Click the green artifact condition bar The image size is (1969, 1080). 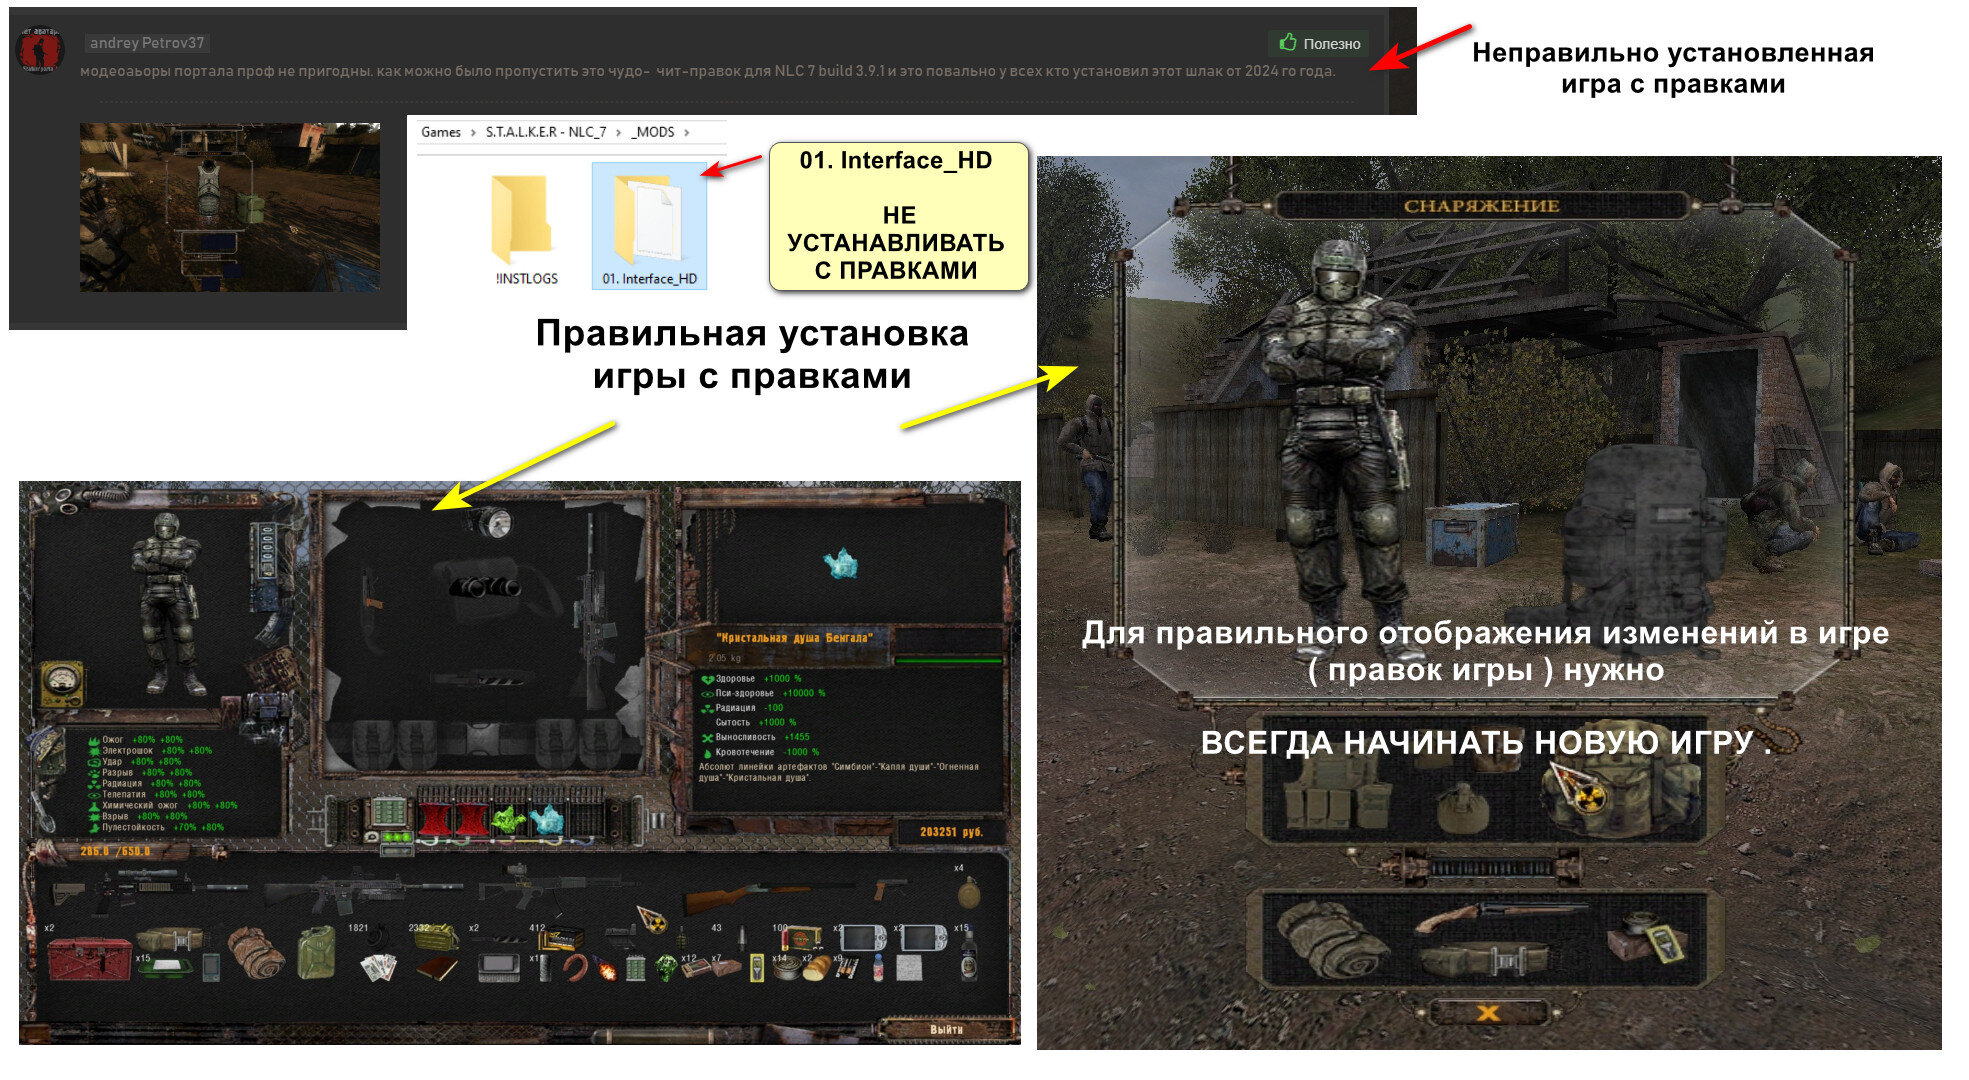[x=947, y=661]
